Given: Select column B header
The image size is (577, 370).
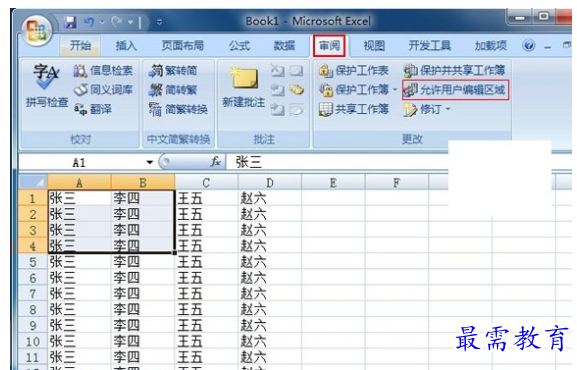Looking at the screenshot, I should pyautogui.click(x=143, y=182).
